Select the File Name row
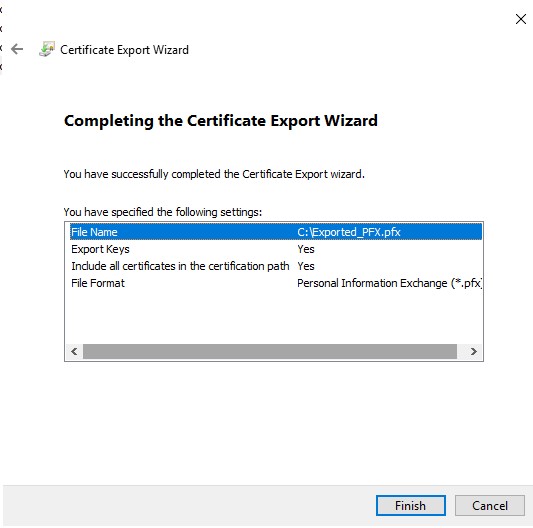 pos(276,232)
